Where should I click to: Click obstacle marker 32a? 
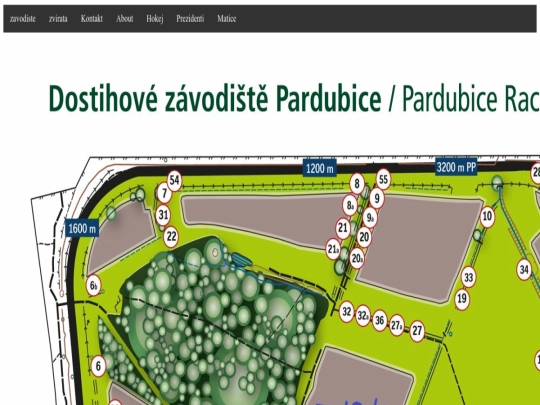pyautogui.click(x=363, y=315)
